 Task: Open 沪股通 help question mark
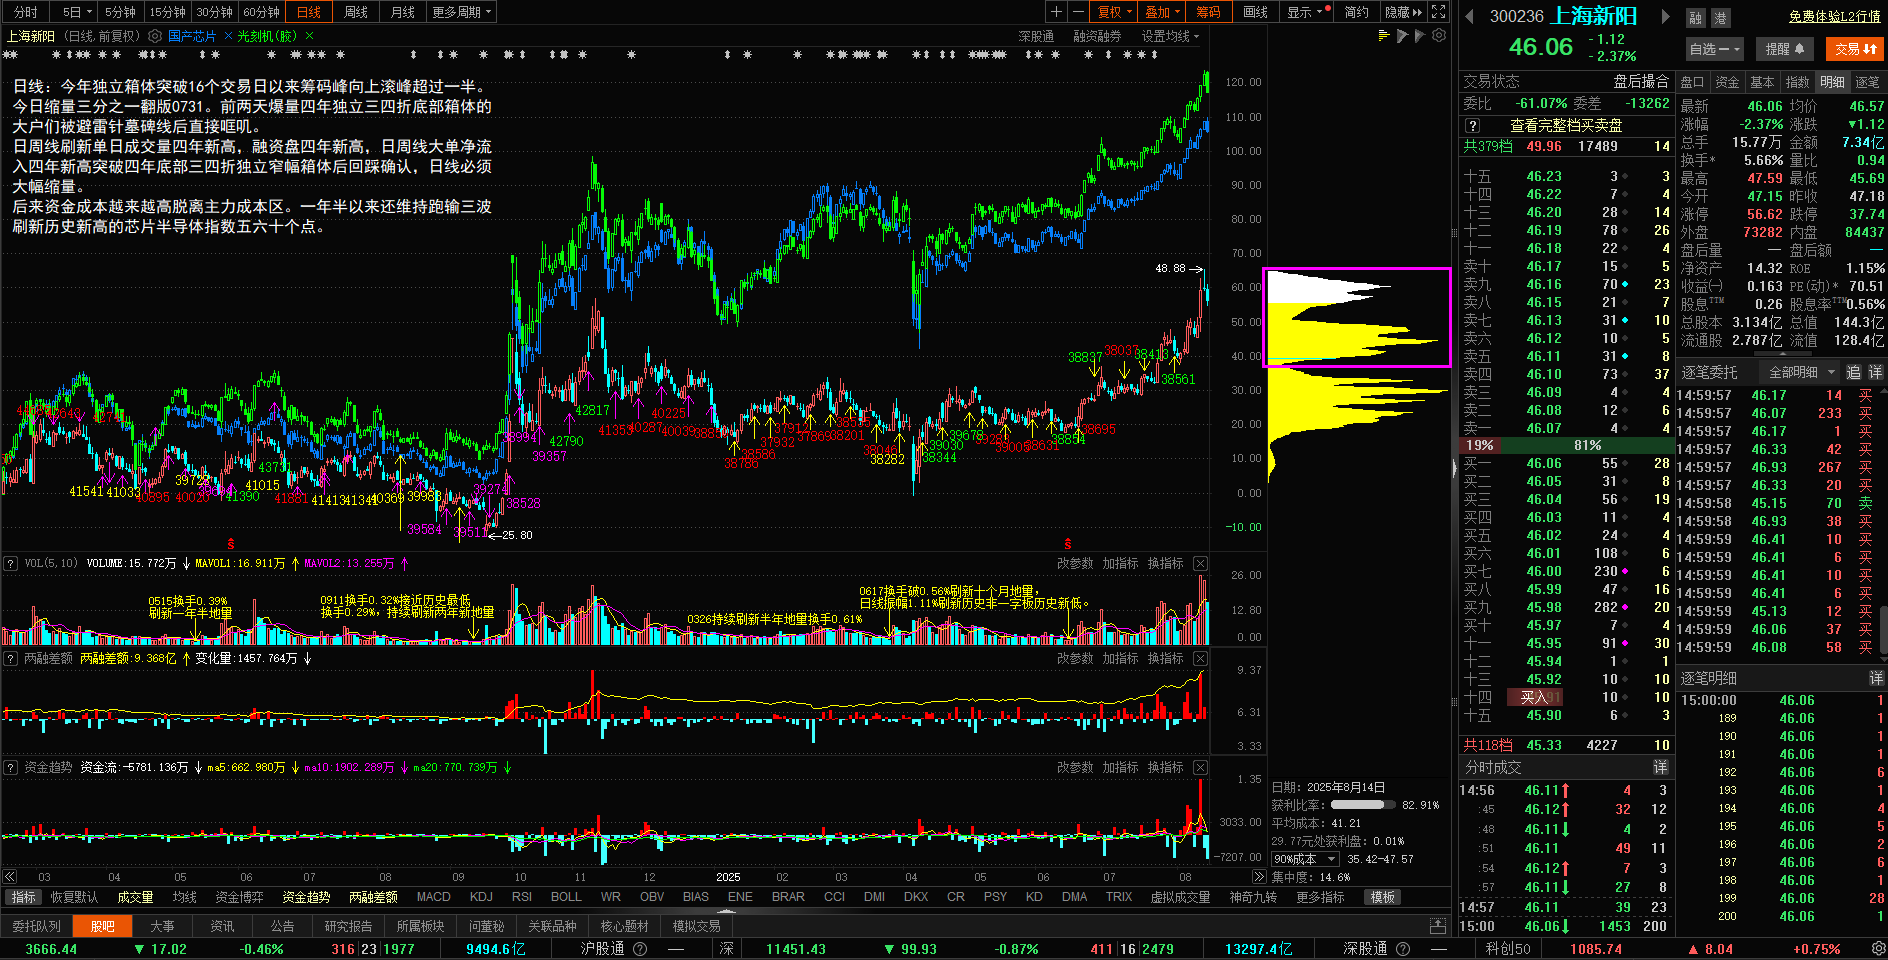point(640,948)
